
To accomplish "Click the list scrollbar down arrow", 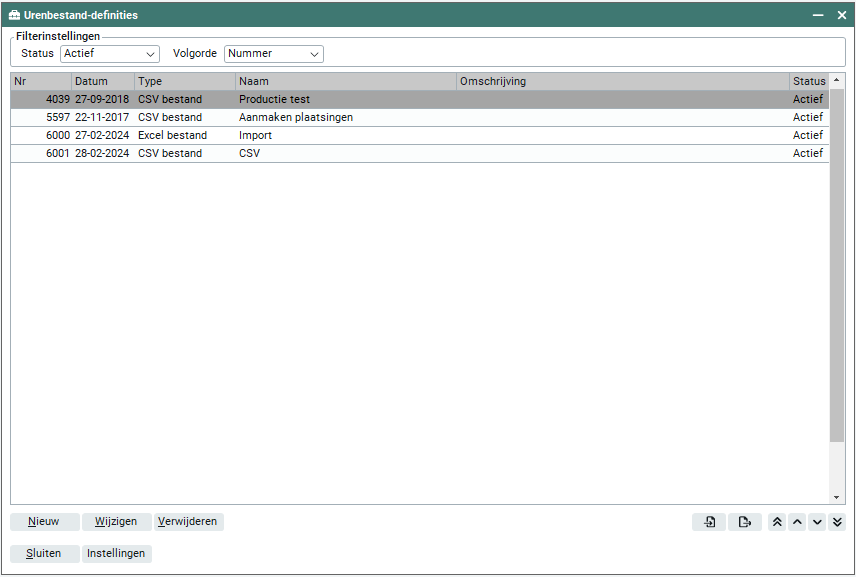I will [837, 497].
